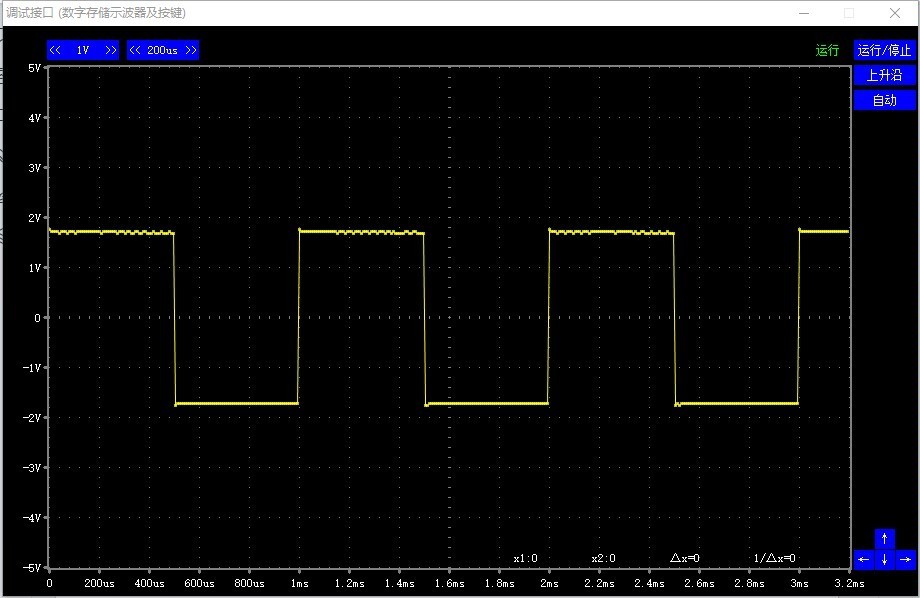Screen dimensions: 920x598
Task: Decrease voltage scale with left << arrows
Action: [x=55, y=50]
